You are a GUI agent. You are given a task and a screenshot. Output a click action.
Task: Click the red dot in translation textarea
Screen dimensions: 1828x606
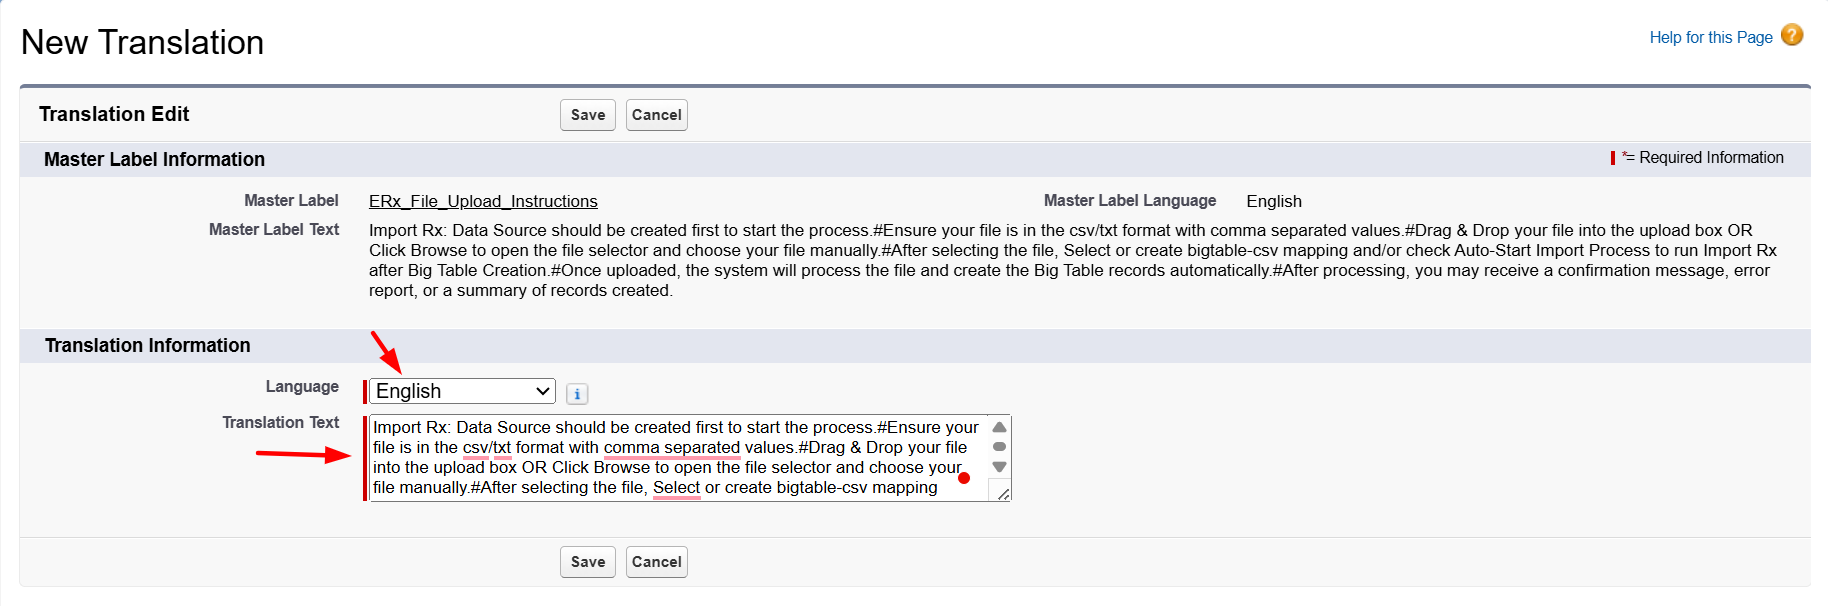point(964,478)
